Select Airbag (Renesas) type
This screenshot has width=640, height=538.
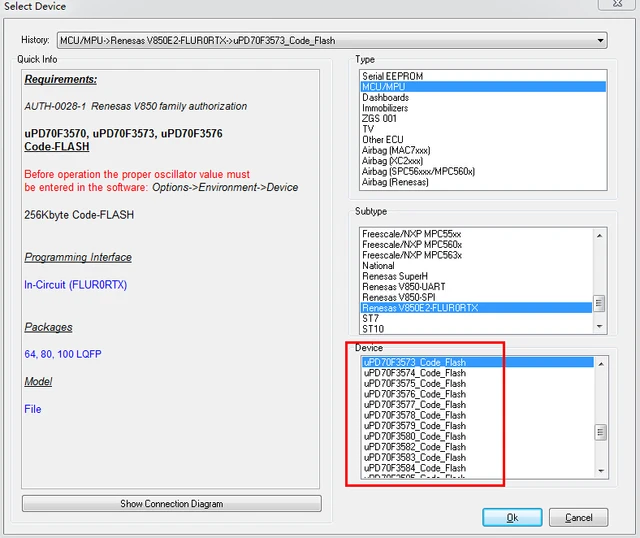pyautogui.click(x=483, y=182)
